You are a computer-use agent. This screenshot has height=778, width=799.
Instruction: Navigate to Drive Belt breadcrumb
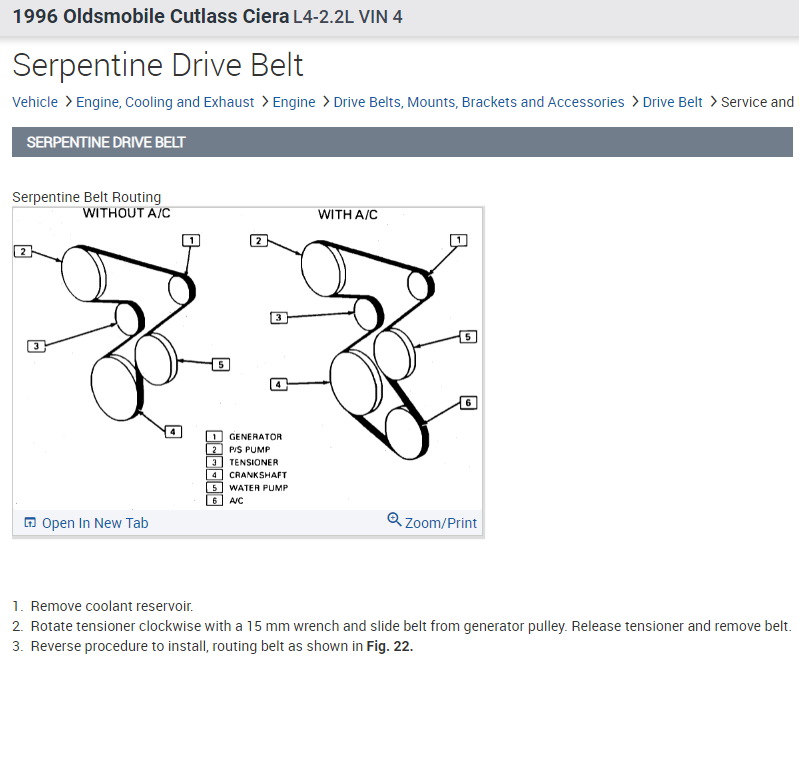(672, 102)
